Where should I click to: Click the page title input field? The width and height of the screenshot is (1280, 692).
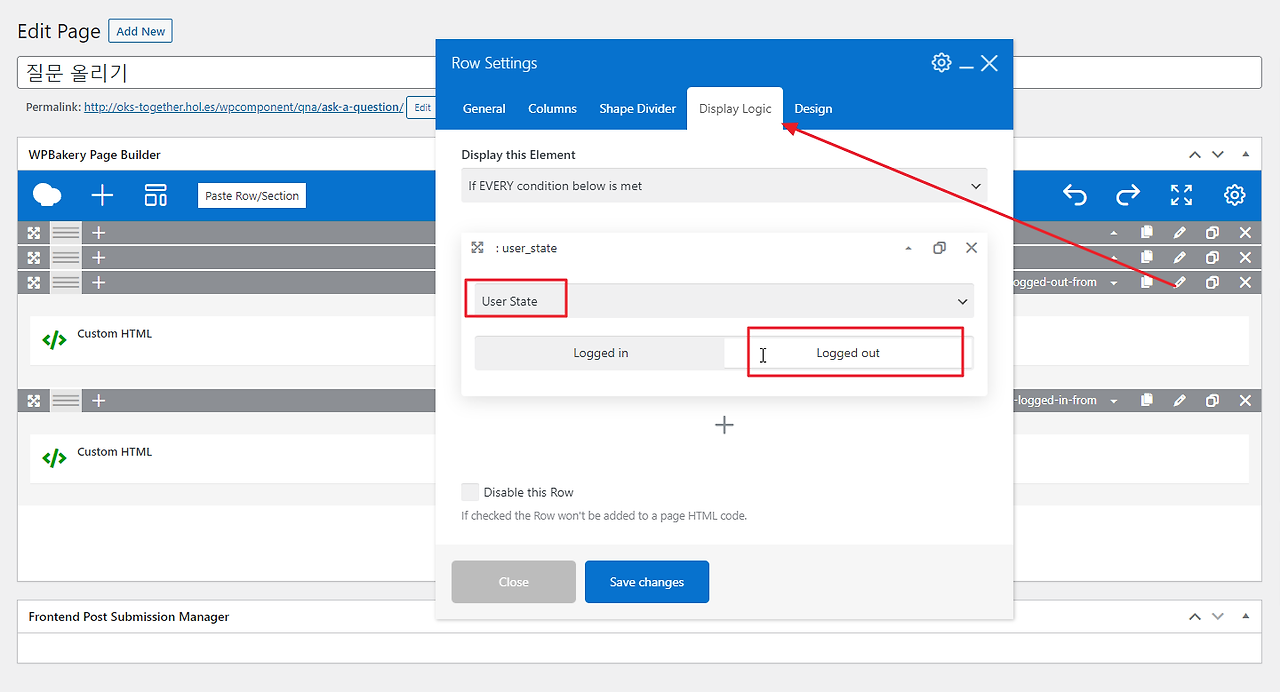point(639,73)
